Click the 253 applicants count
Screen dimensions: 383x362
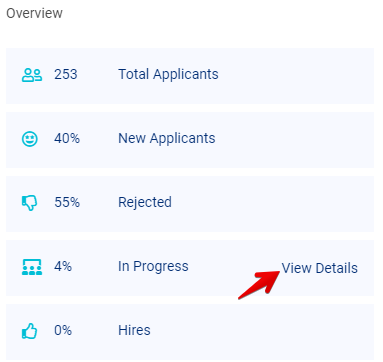point(66,74)
